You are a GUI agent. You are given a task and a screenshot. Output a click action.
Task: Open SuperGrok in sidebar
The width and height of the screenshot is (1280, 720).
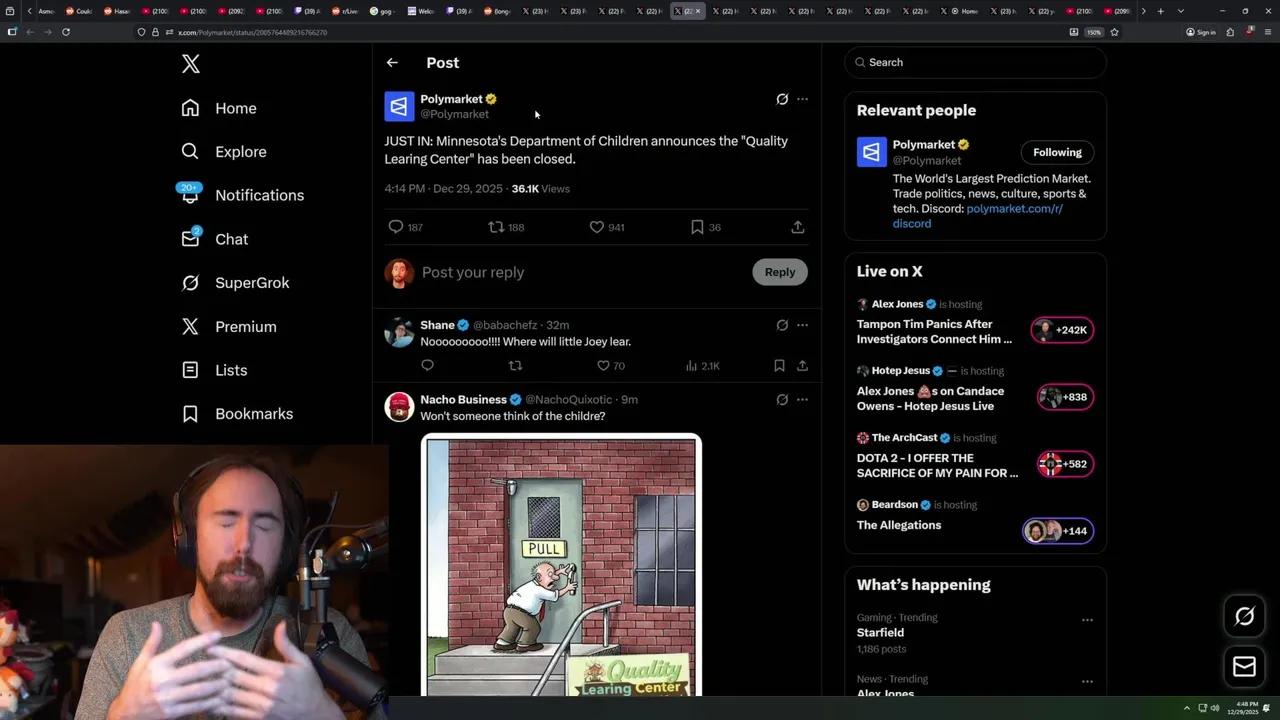[x=235, y=283]
